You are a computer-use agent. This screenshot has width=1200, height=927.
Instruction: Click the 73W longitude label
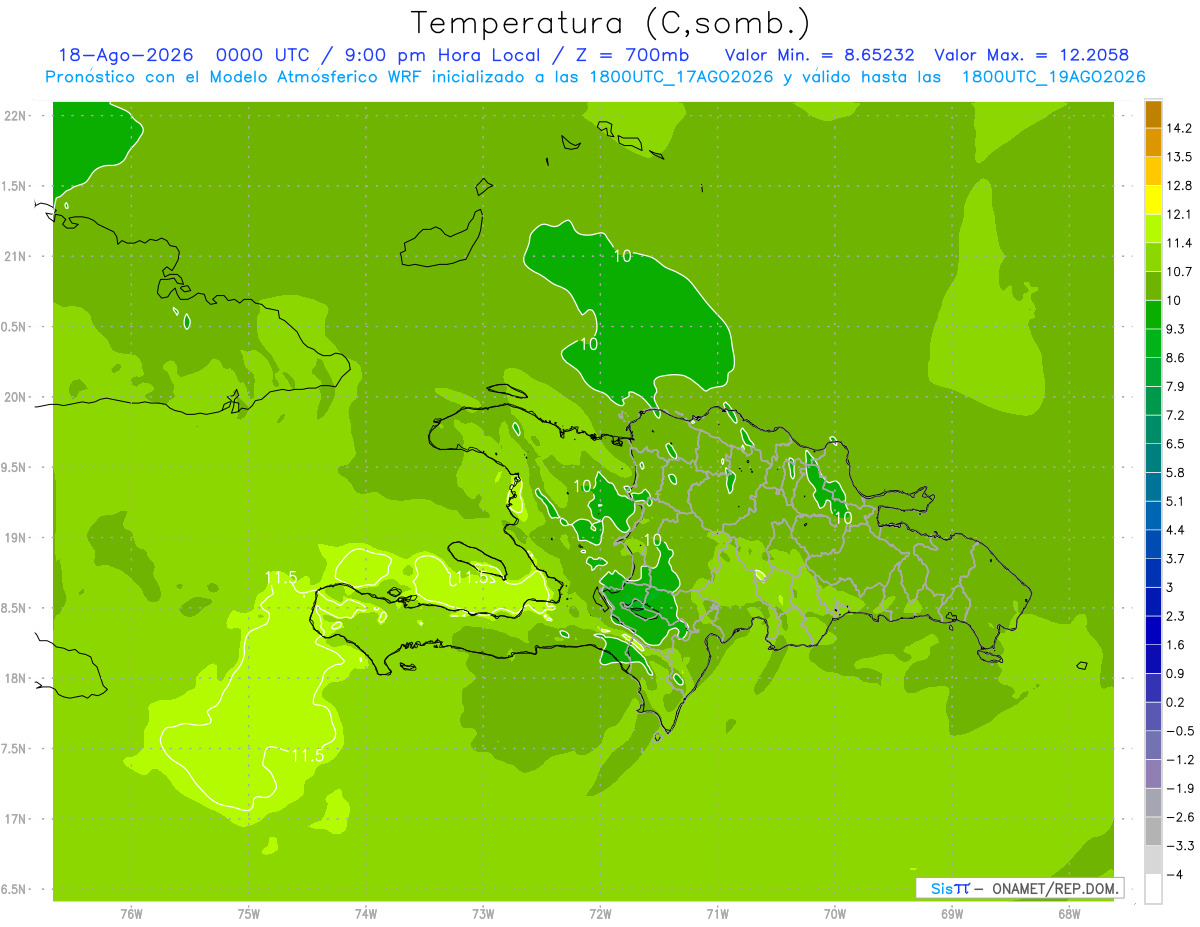pos(483,914)
